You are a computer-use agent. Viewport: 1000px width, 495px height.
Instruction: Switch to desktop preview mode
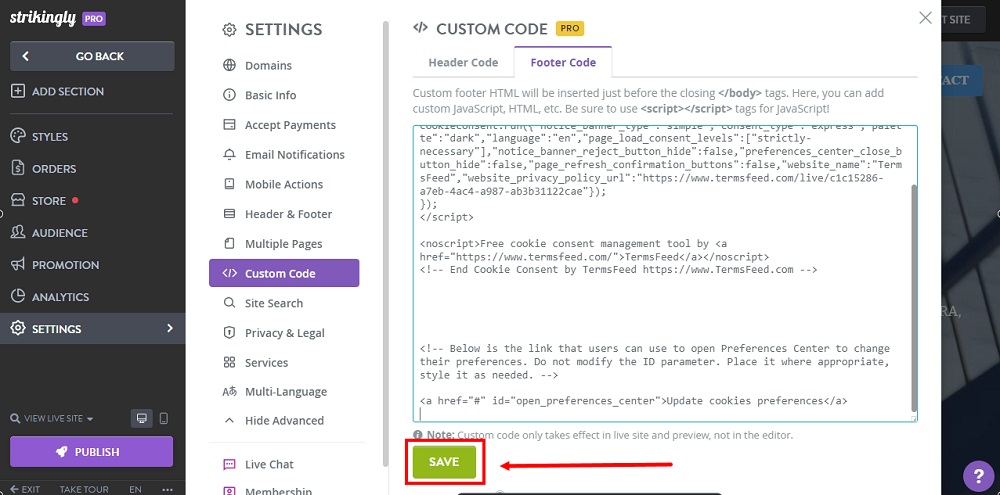click(x=142, y=418)
